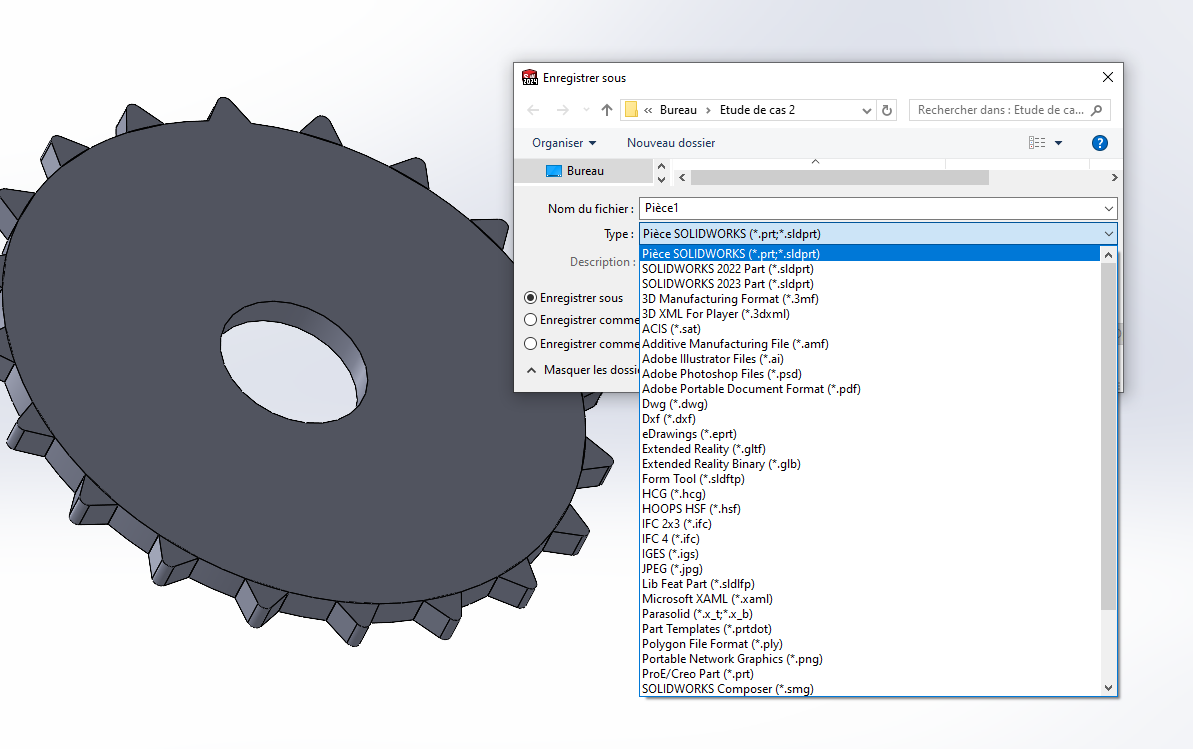1193x749 pixels.
Task: Choose Extended Reality Binary (*.glb)
Action: tap(870, 464)
